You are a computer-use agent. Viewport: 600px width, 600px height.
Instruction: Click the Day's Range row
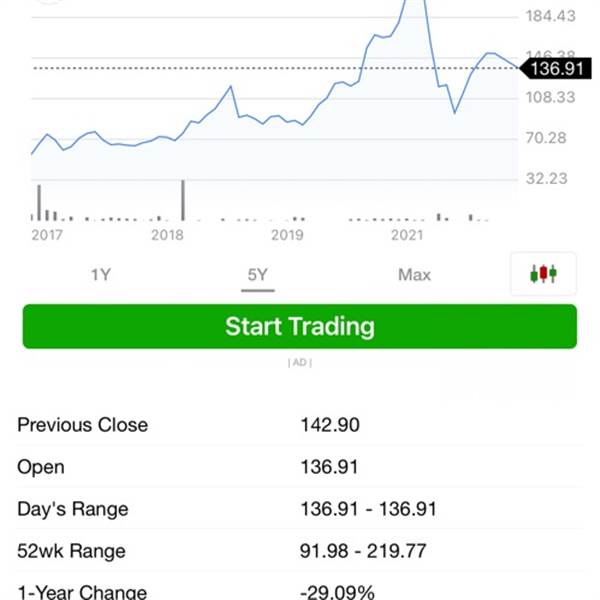[300, 509]
